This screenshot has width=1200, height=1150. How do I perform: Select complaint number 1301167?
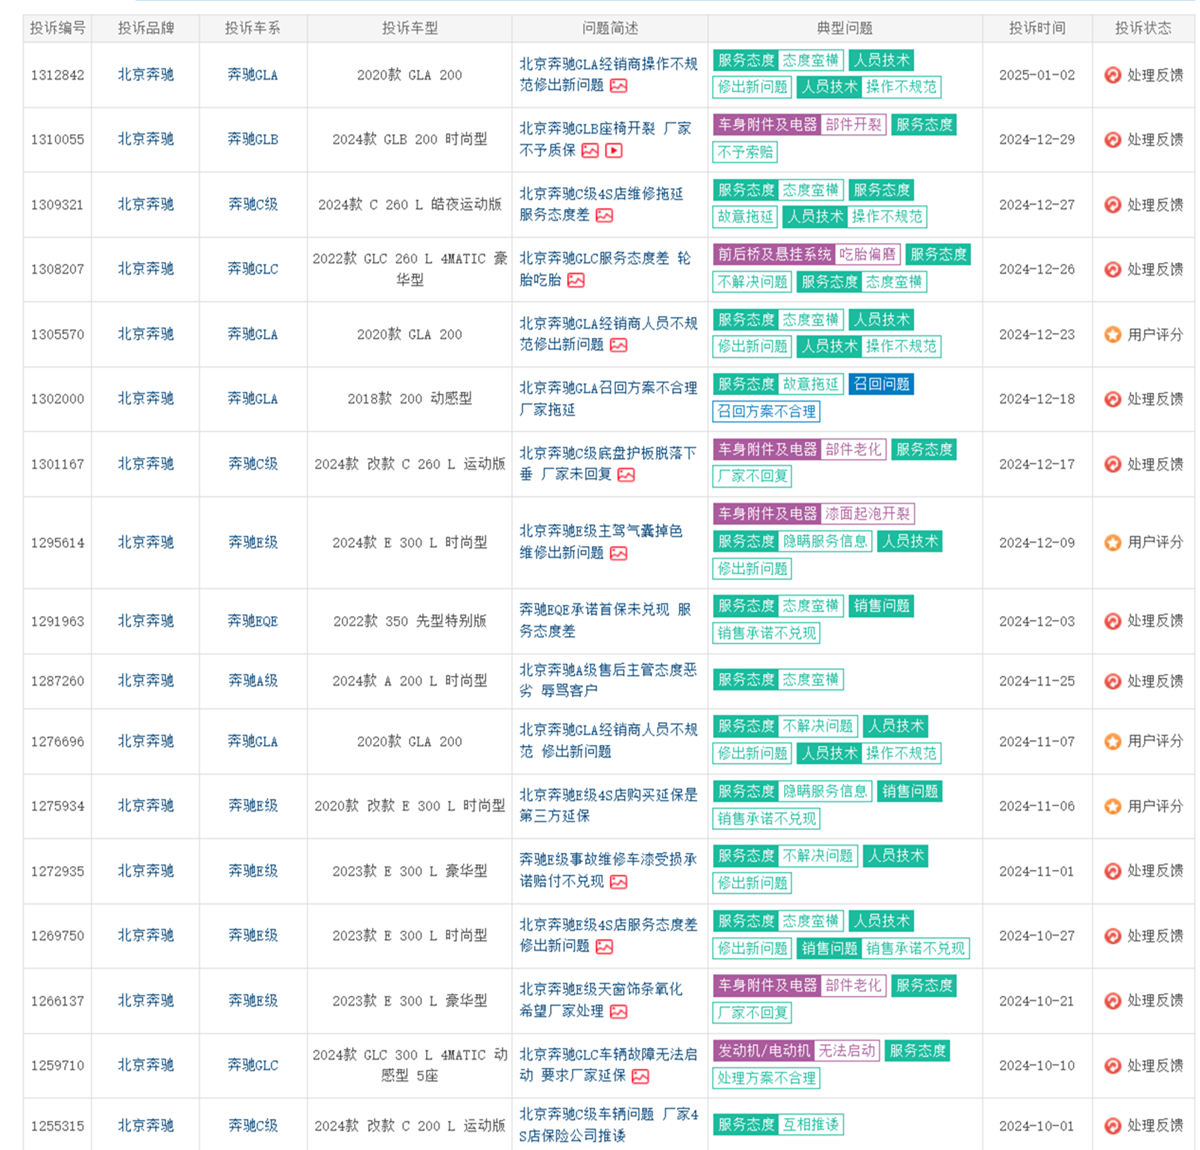coord(57,464)
